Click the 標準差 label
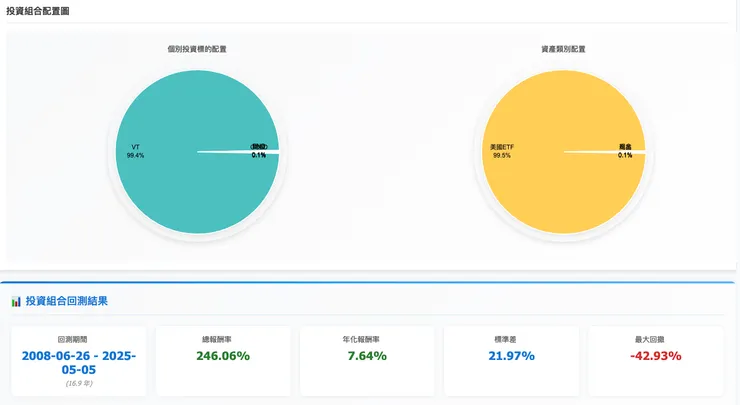Screen dimensions: 740x405 [x=505, y=339]
